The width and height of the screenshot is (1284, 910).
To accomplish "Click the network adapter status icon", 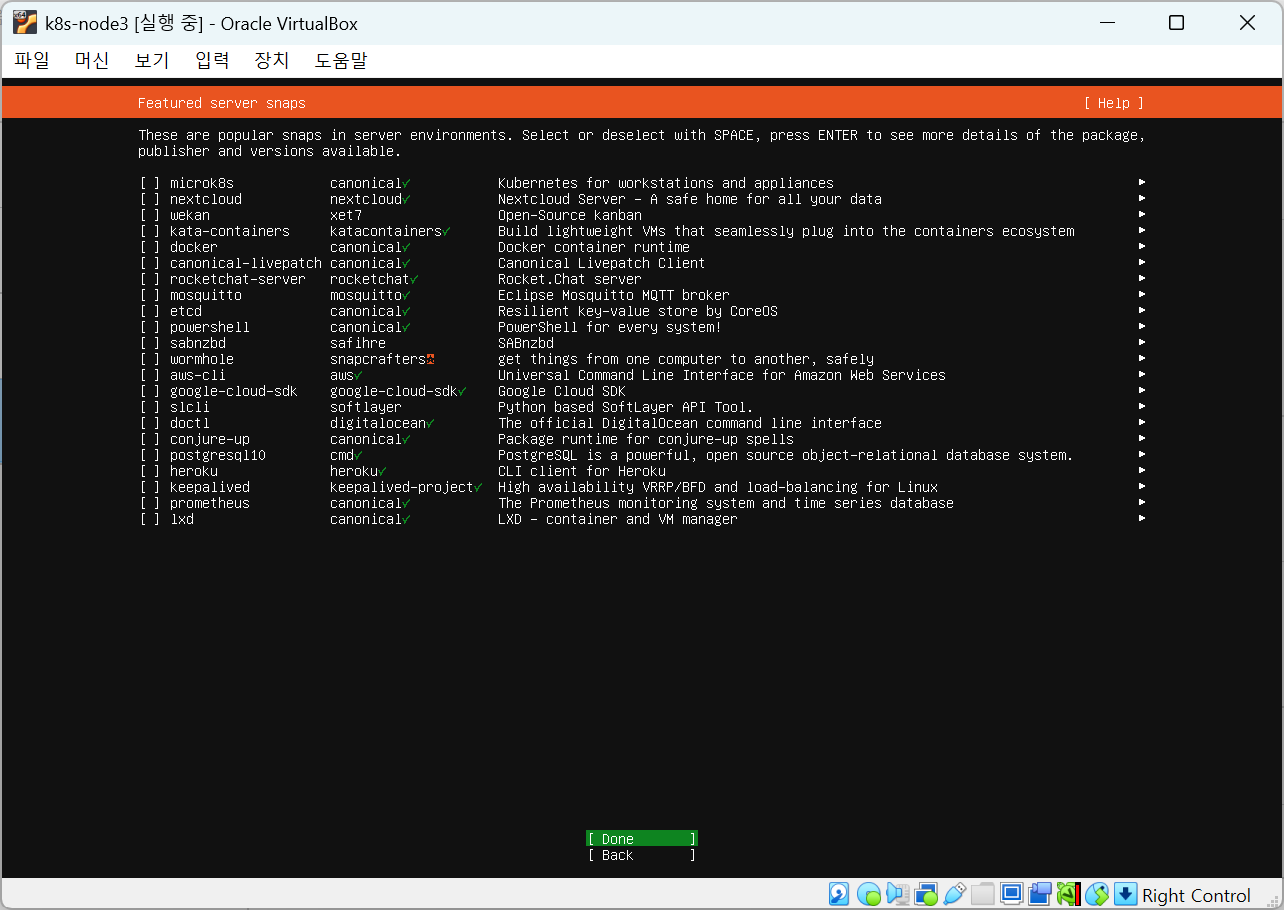I will point(926,894).
